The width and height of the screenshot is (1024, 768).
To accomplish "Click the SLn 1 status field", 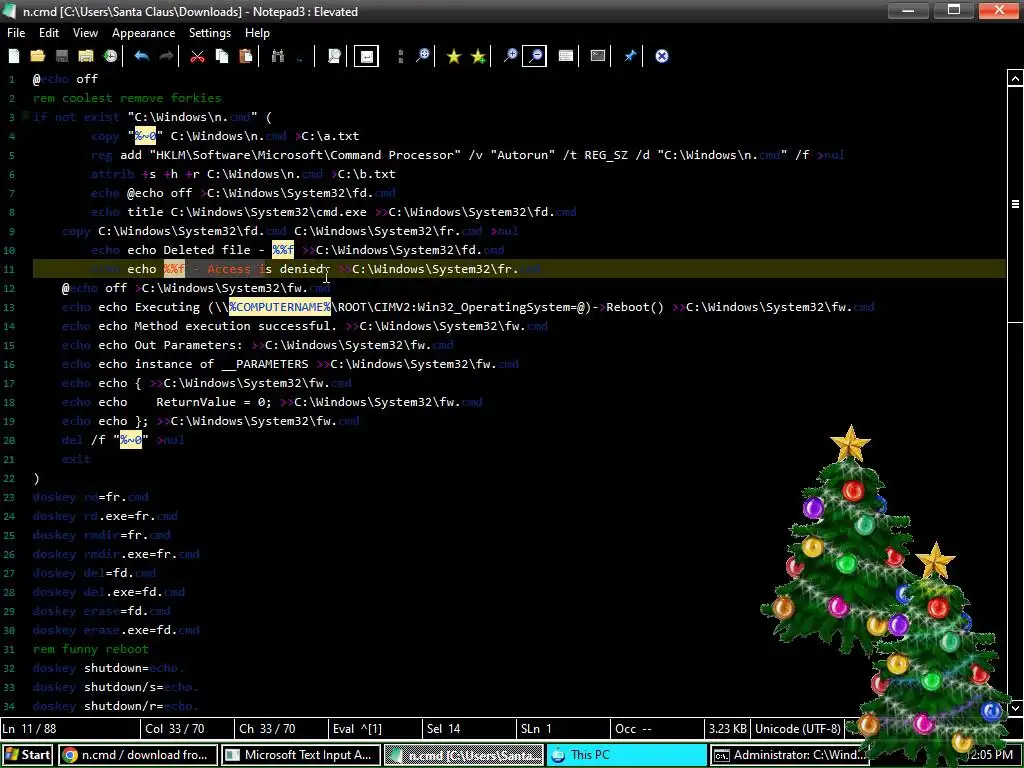I will [x=563, y=728].
